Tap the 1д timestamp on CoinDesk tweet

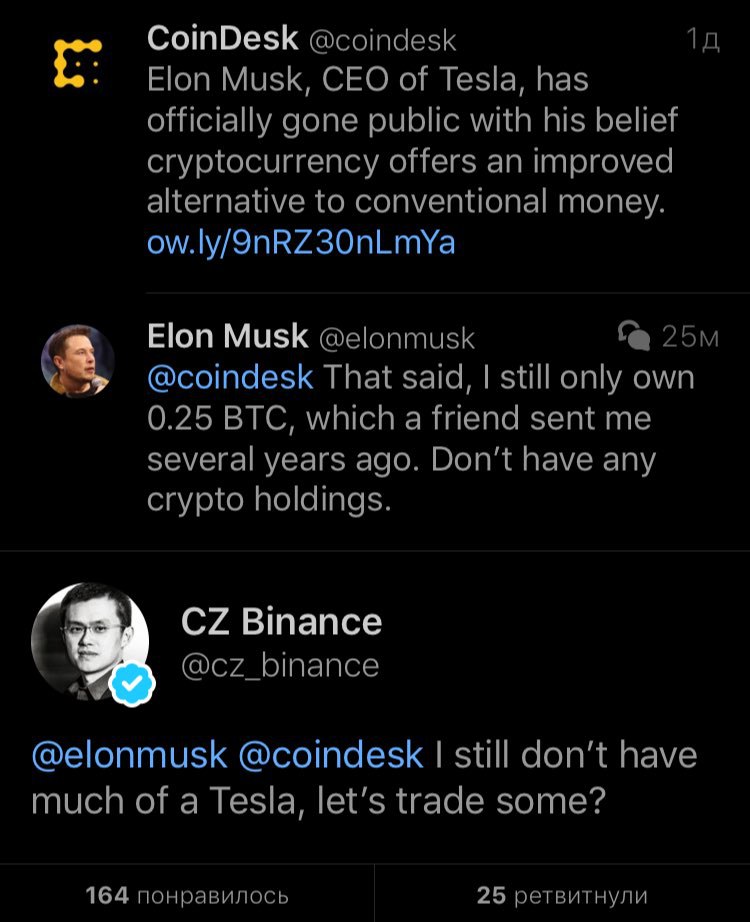click(x=703, y=40)
